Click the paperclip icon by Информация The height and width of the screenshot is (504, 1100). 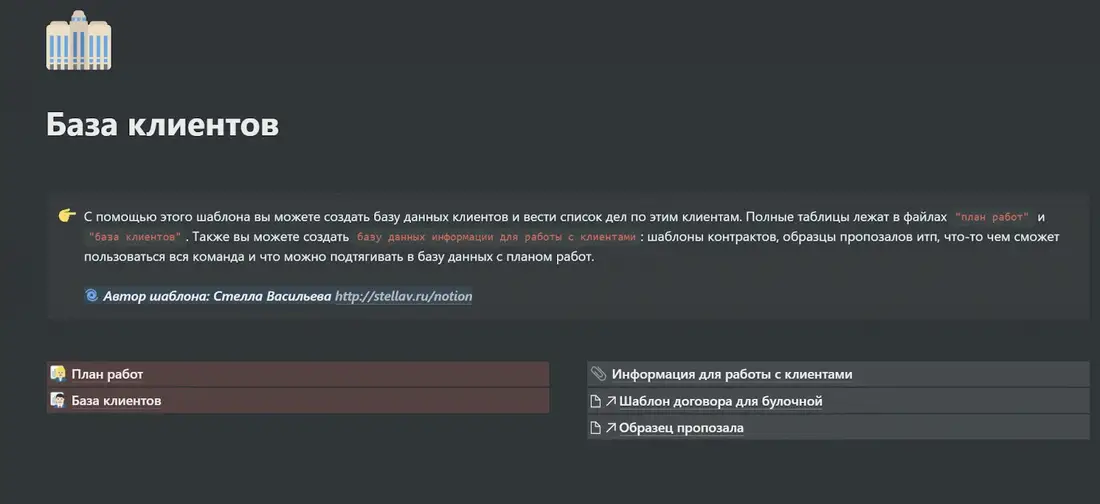[x=598, y=373]
